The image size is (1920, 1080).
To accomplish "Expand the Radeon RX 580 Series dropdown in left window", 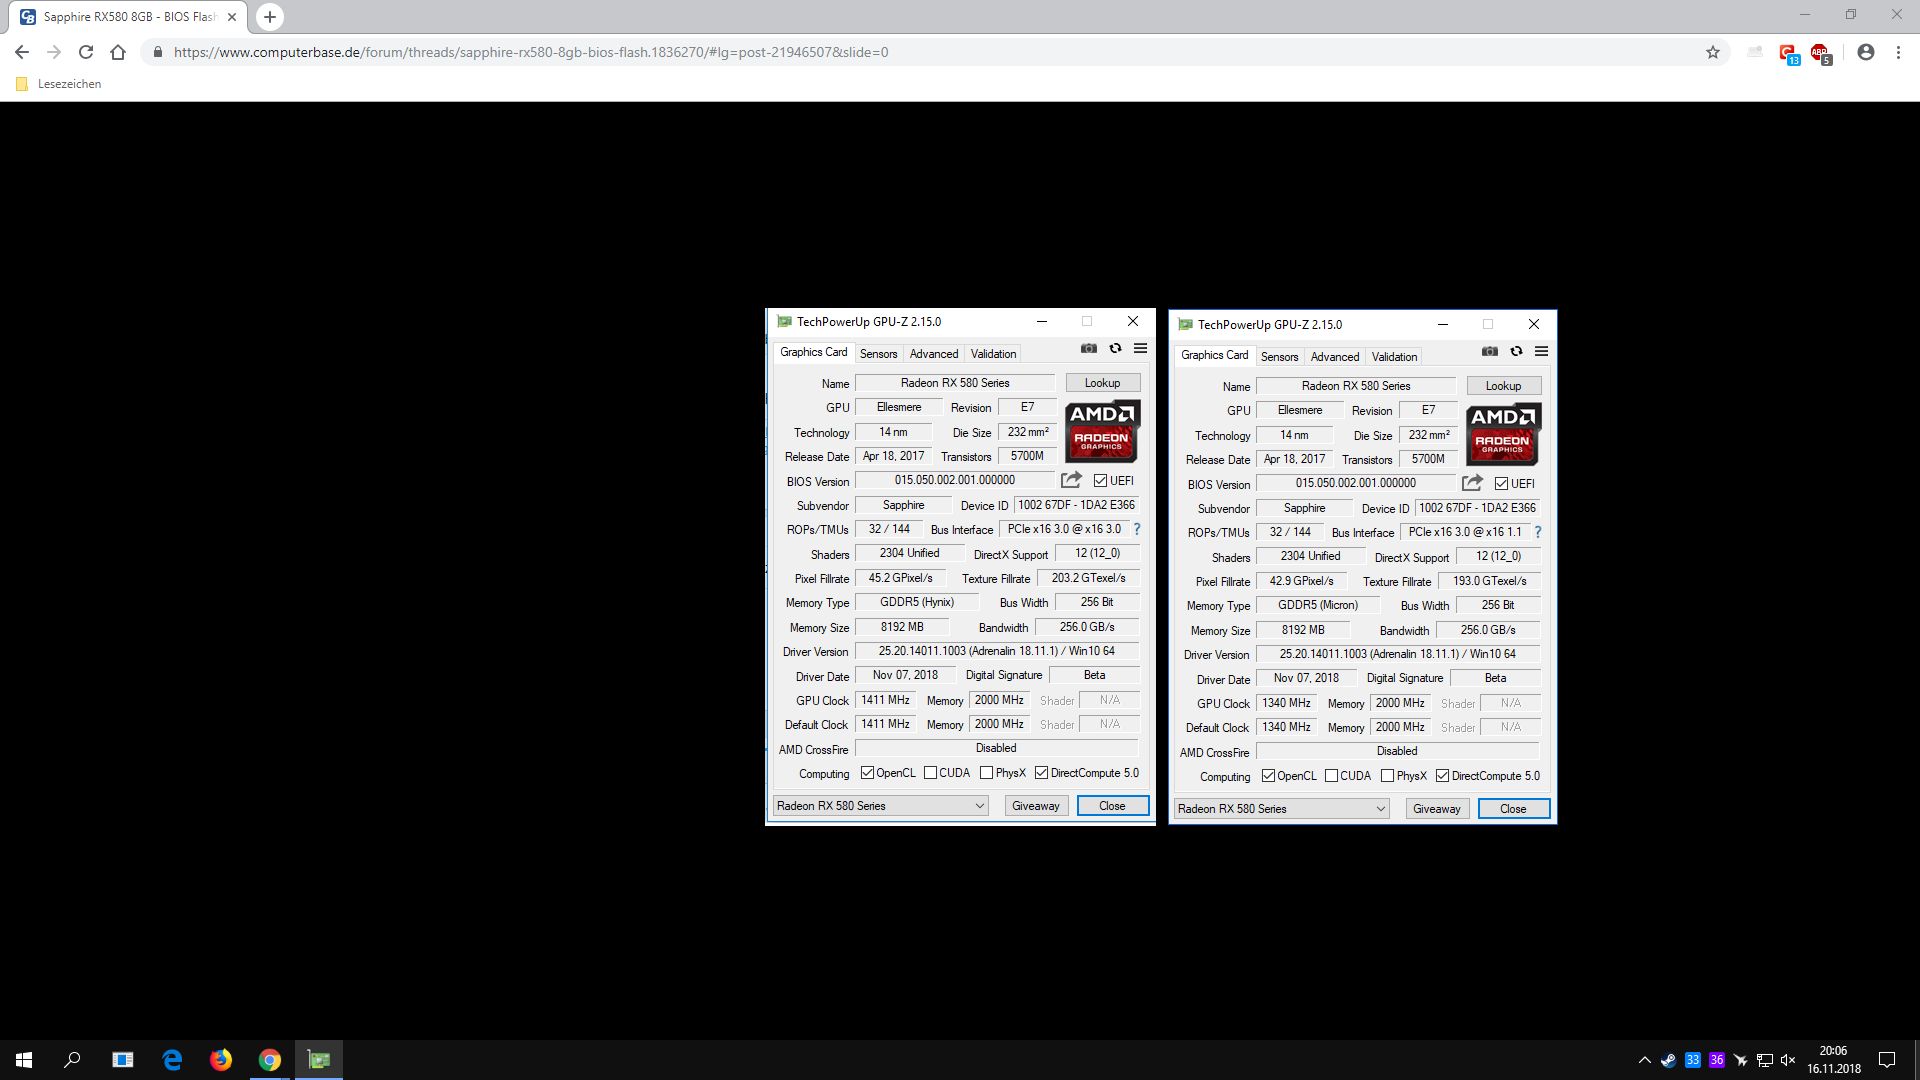I will point(980,806).
